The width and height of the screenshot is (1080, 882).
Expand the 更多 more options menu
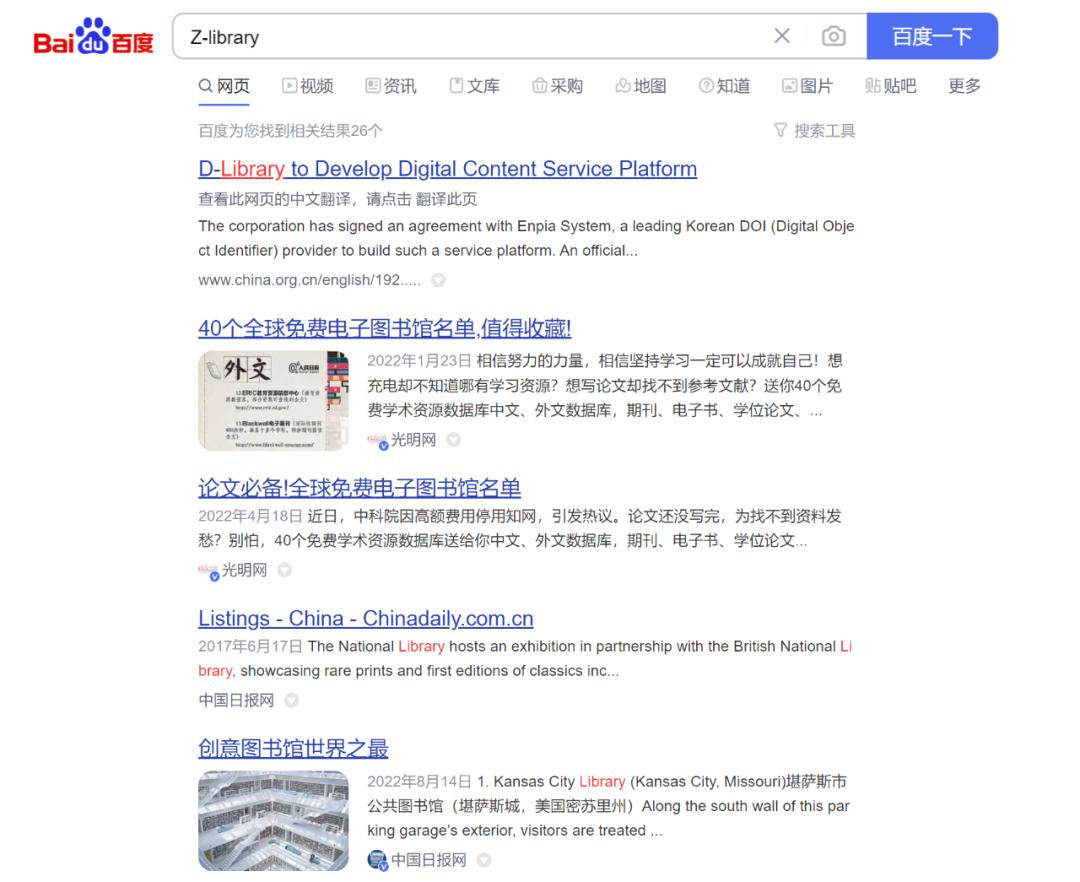[x=963, y=86]
